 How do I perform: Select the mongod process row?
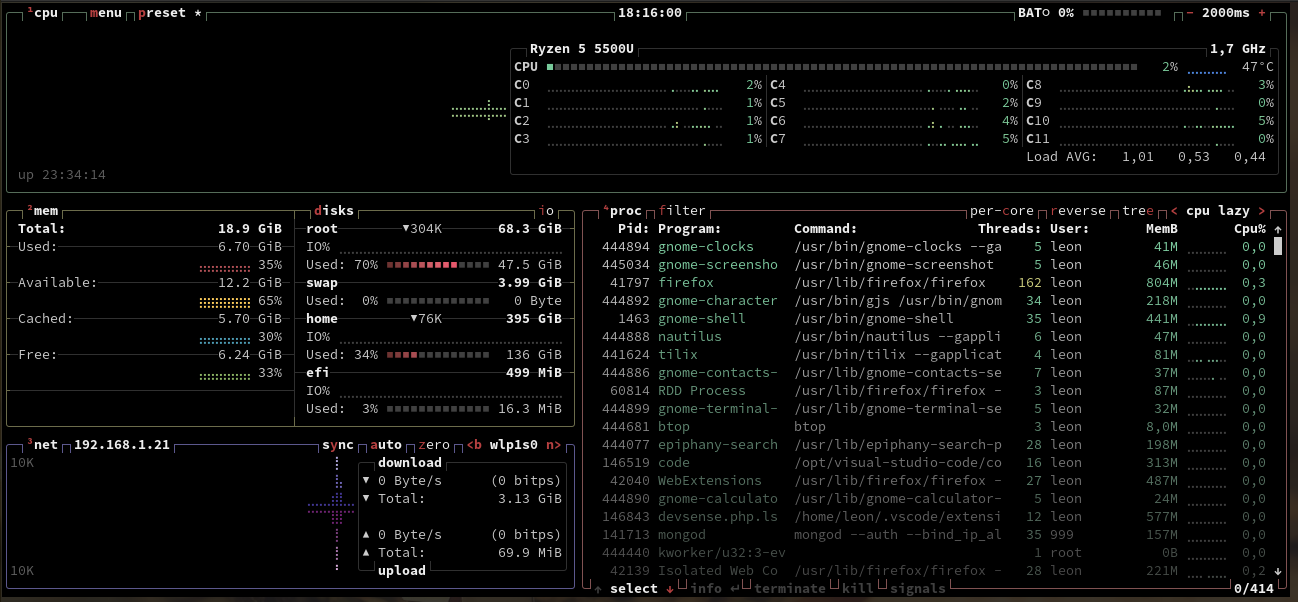(x=935, y=535)
